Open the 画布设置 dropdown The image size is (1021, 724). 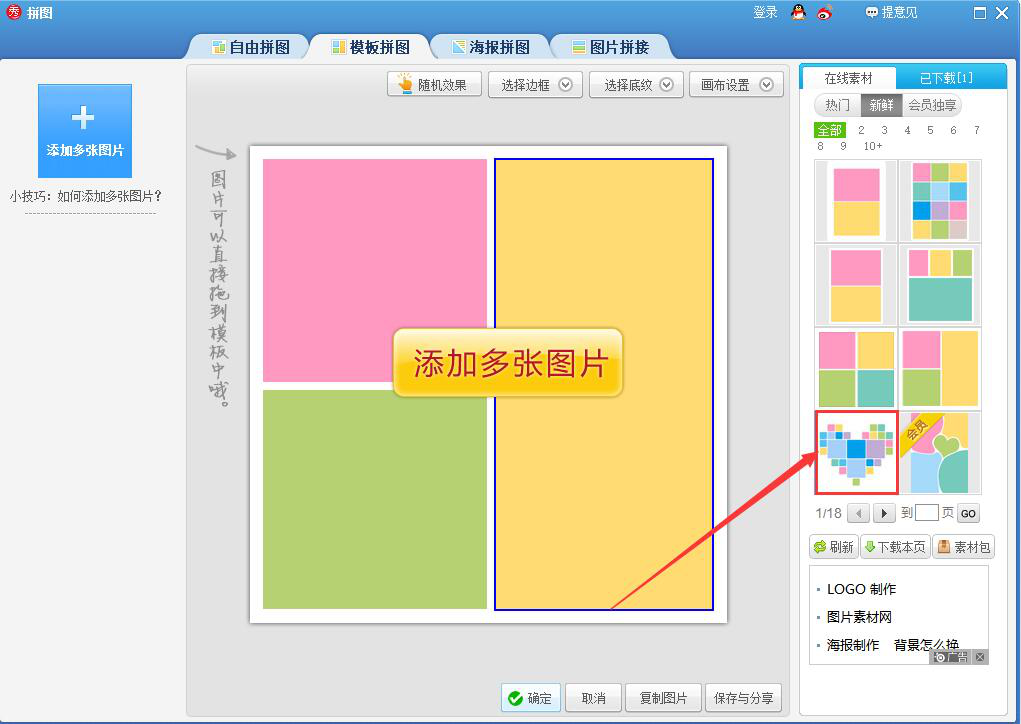736,85
